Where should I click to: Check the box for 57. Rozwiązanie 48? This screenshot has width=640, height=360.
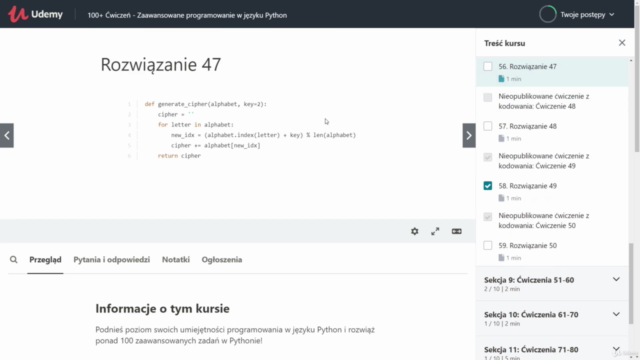(488, 126)
